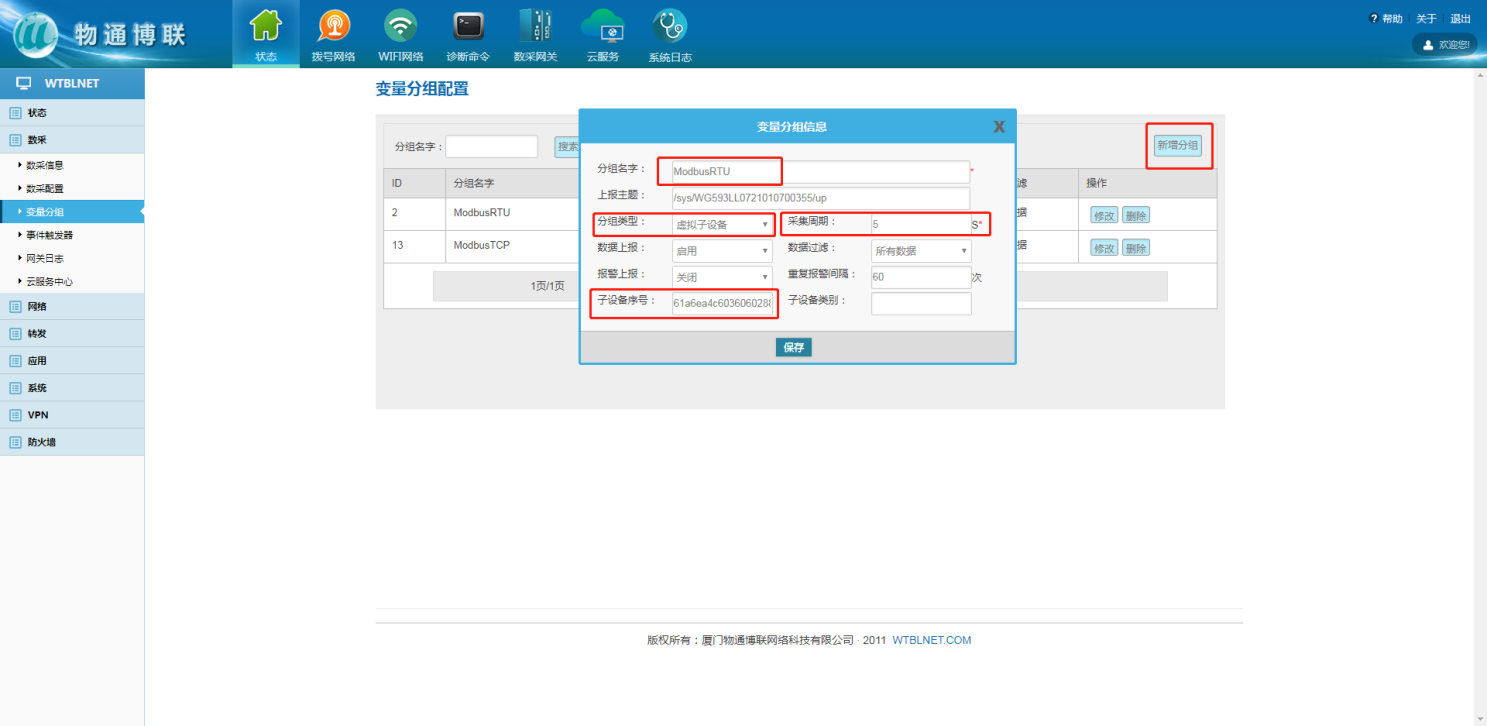1487x726 pixels.
Task: Open the 数据过滤 dropdown
Action: click(x=920, y=251)
